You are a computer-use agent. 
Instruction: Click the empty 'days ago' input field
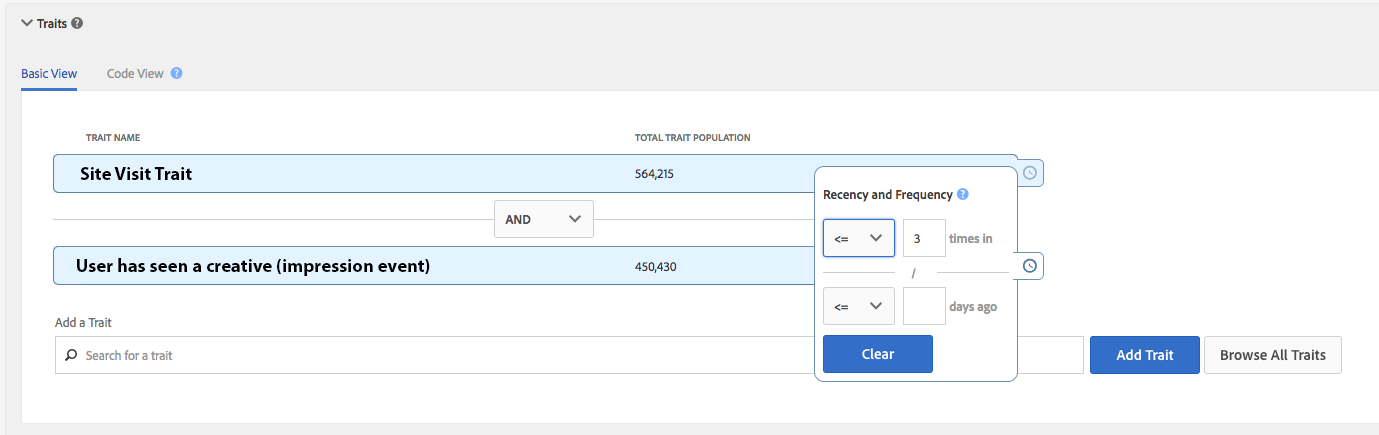[924, 306]
